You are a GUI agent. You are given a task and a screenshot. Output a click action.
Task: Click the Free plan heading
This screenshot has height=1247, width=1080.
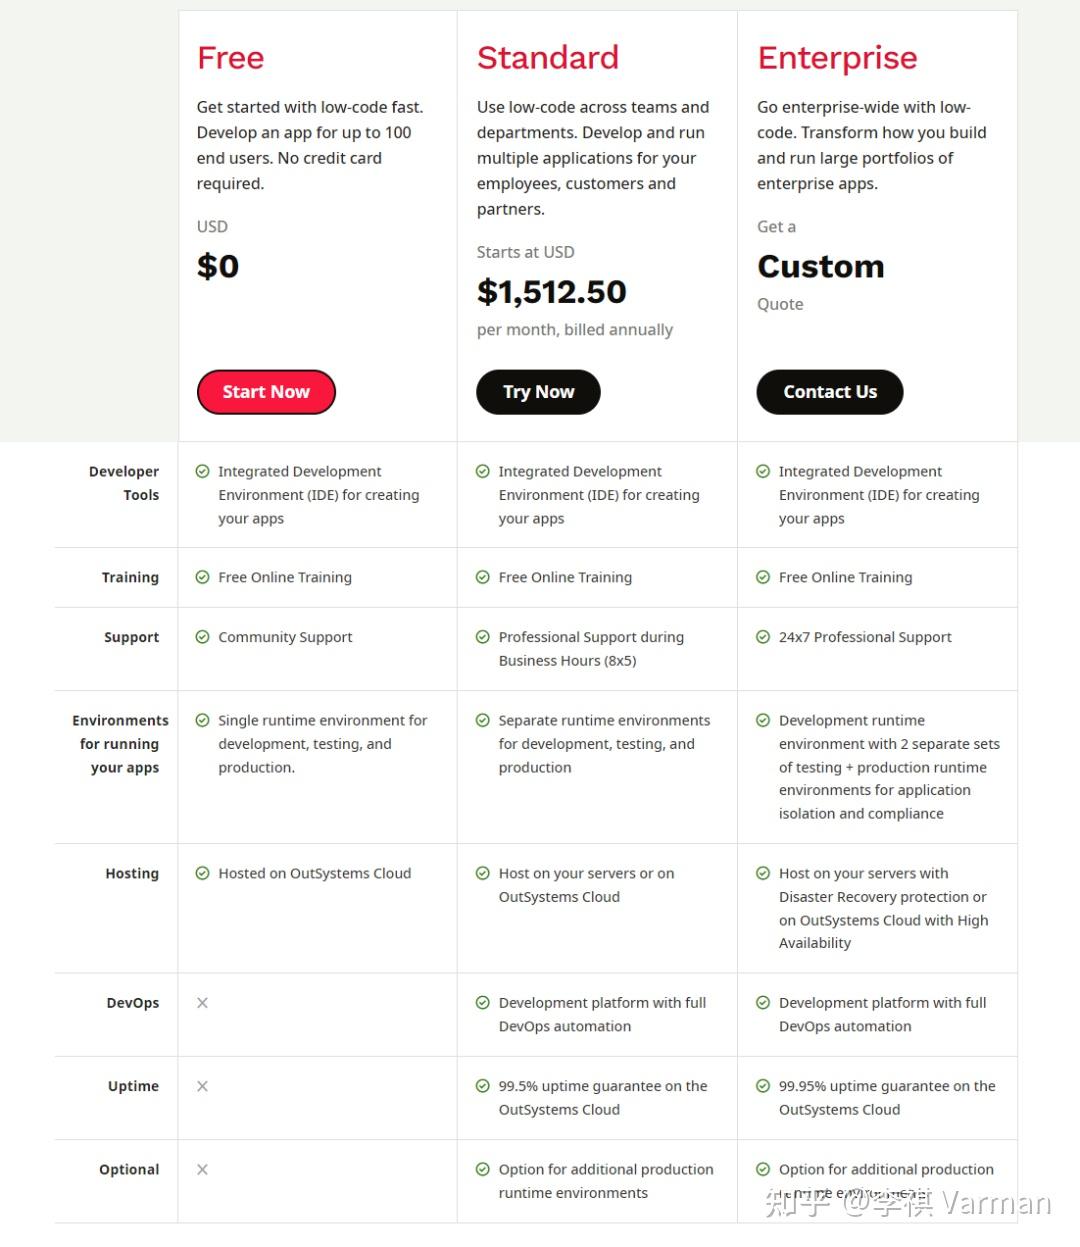230,58
